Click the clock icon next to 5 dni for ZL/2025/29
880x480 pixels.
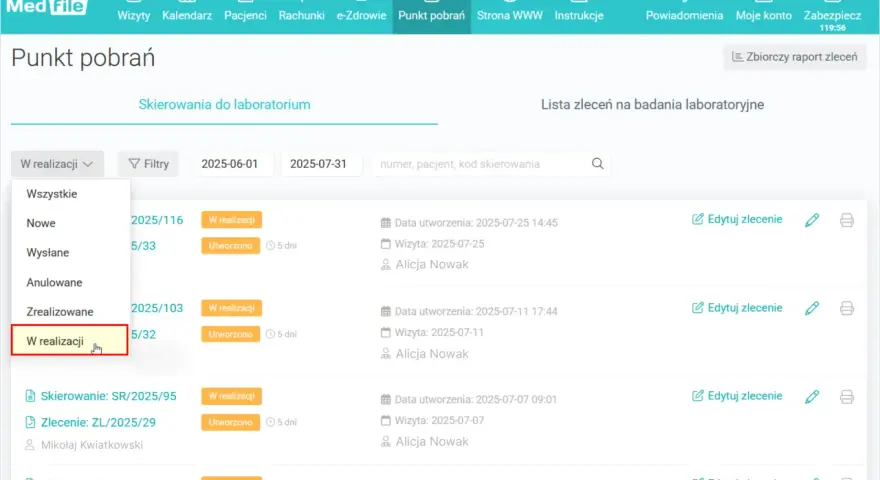271,422
